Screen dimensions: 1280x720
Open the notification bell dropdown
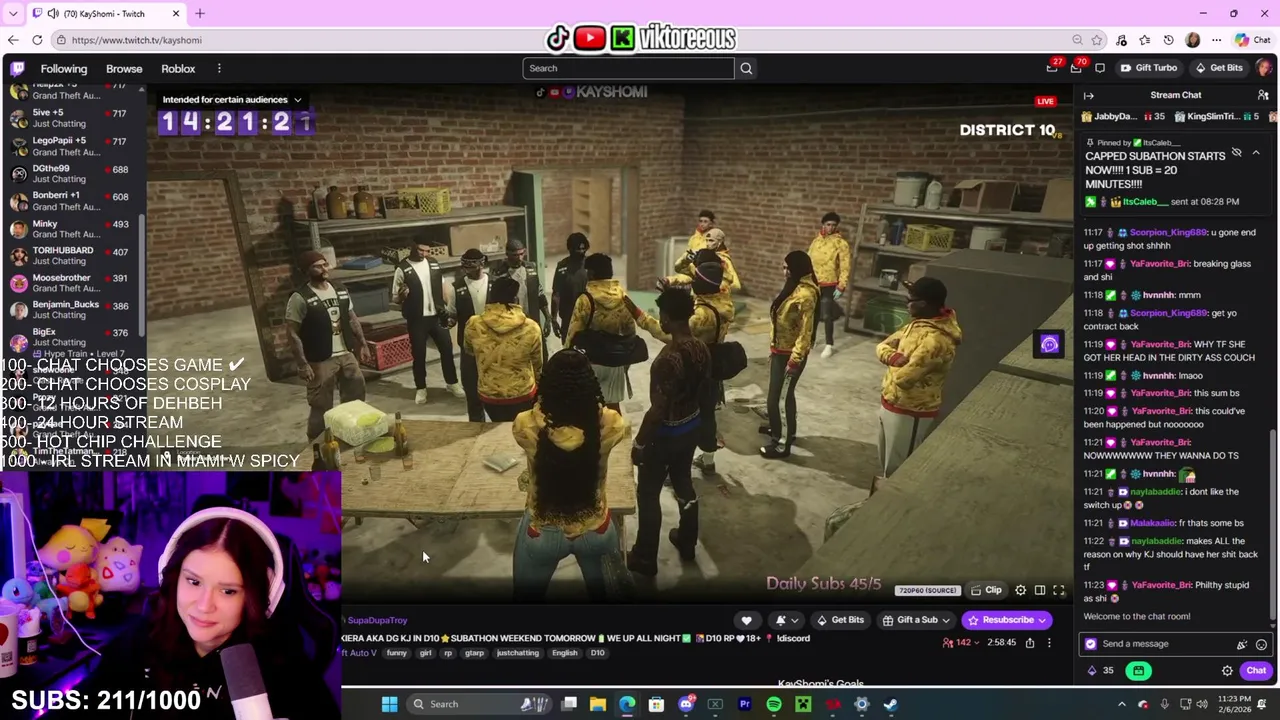[786, 620]
